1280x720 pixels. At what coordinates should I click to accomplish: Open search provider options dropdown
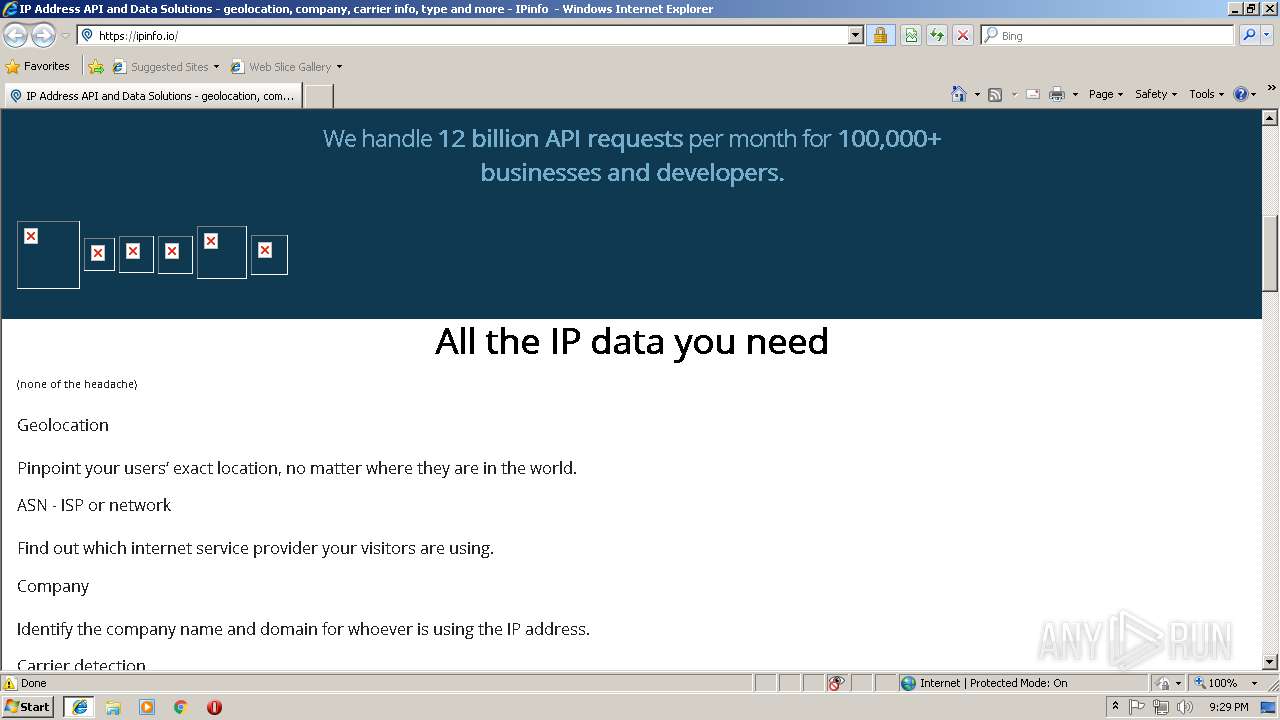tap(1267, 35)
